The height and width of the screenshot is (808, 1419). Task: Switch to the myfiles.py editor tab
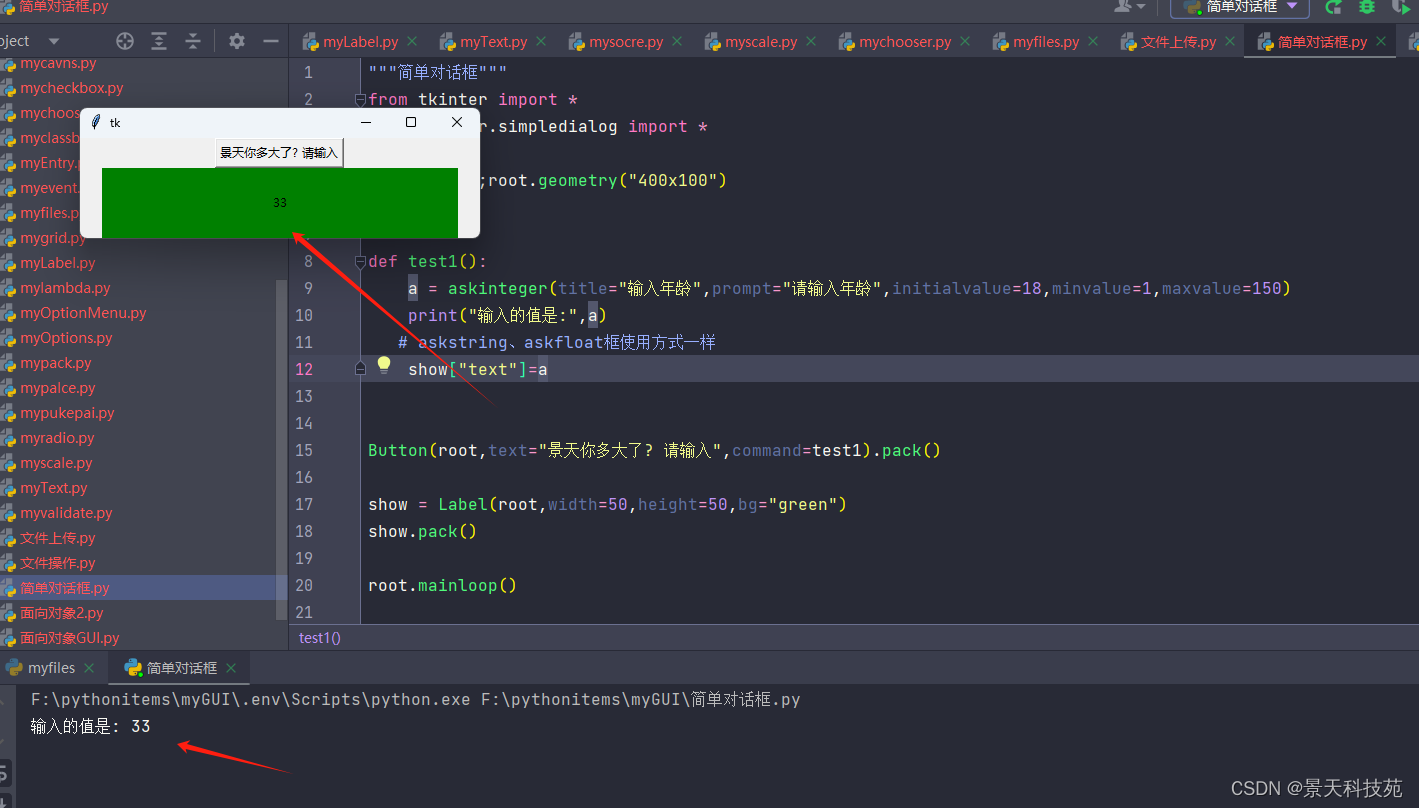click(x=1046, y=42)
